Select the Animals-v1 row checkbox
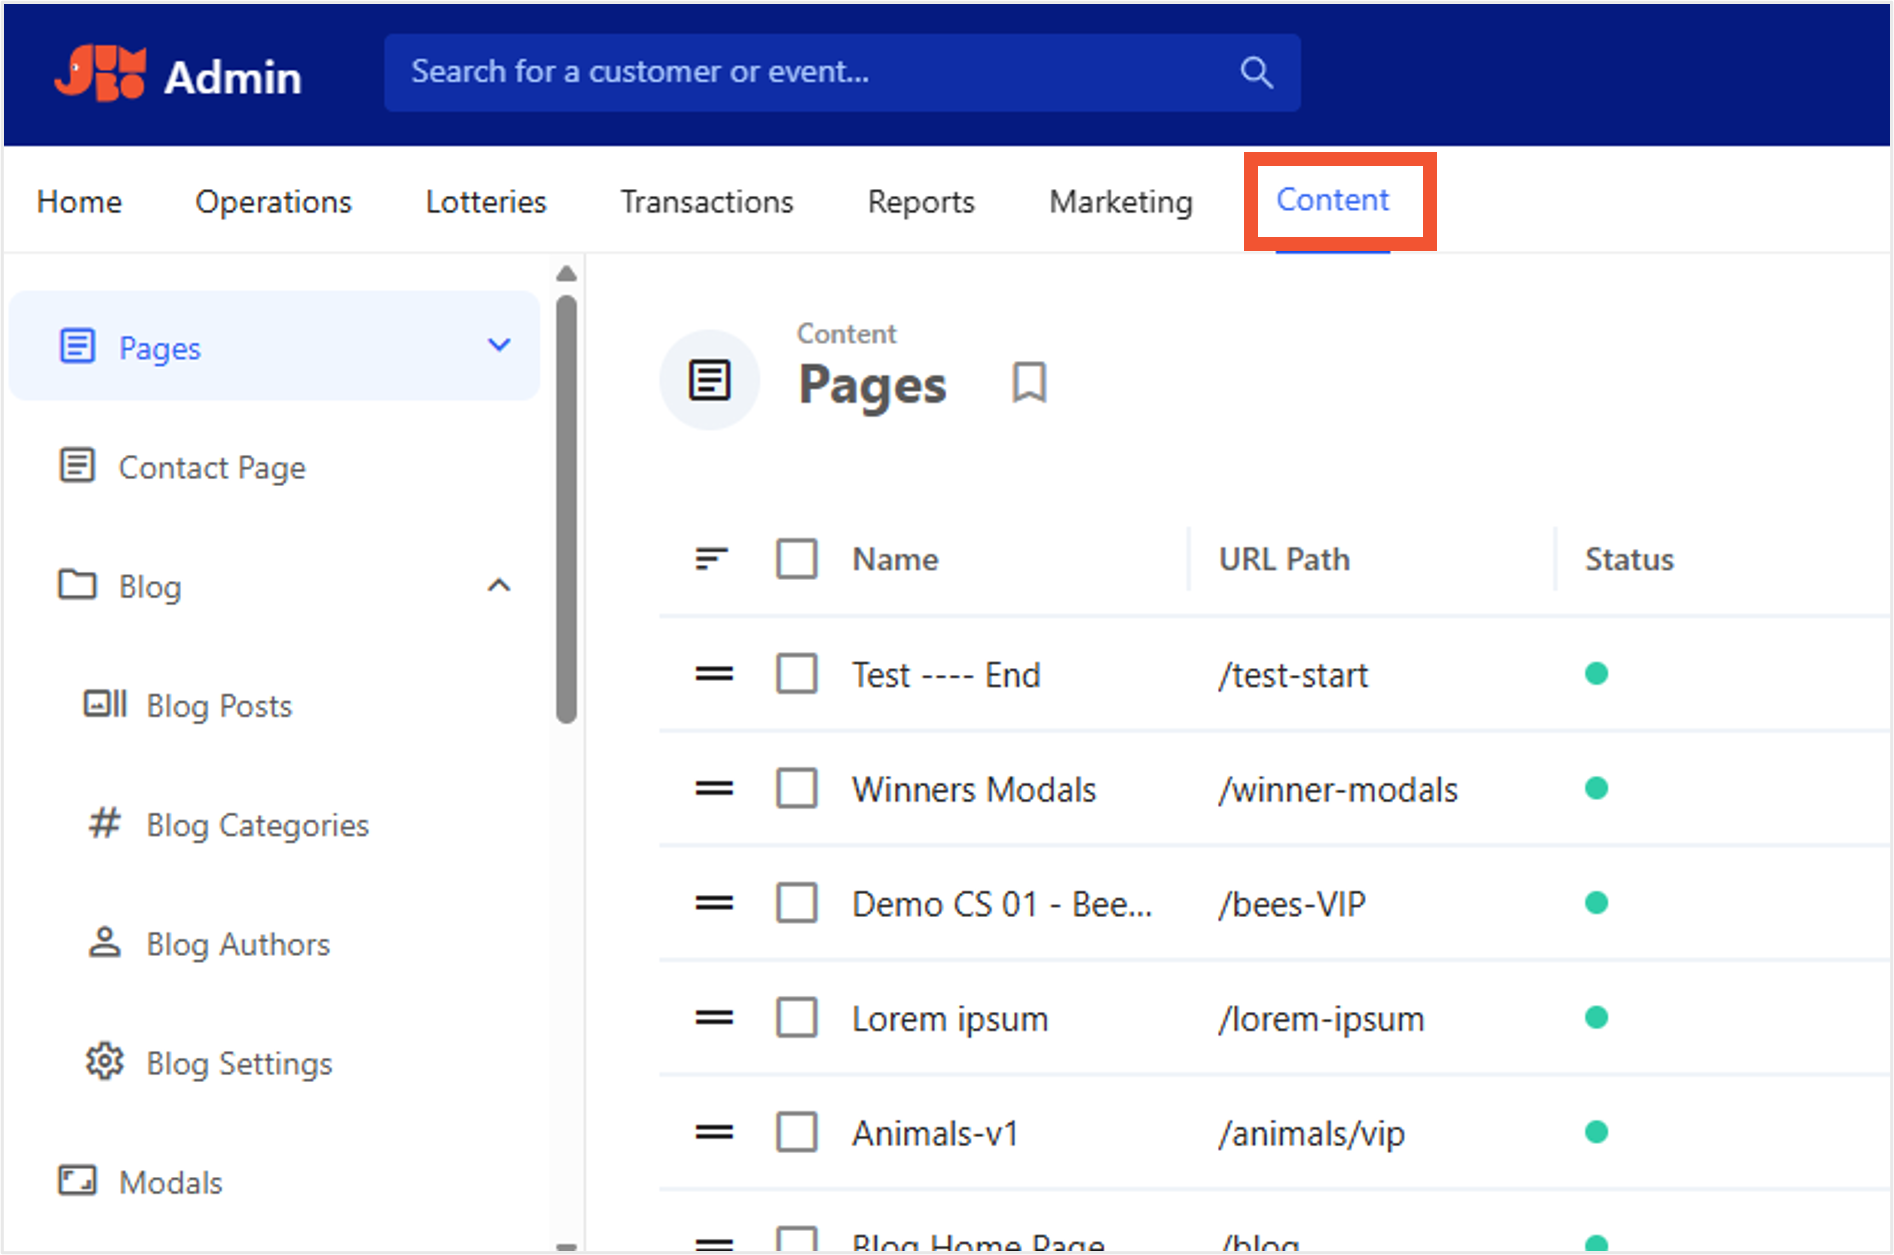Viewport: 1894px width, 1255px height. point(797,1133)
